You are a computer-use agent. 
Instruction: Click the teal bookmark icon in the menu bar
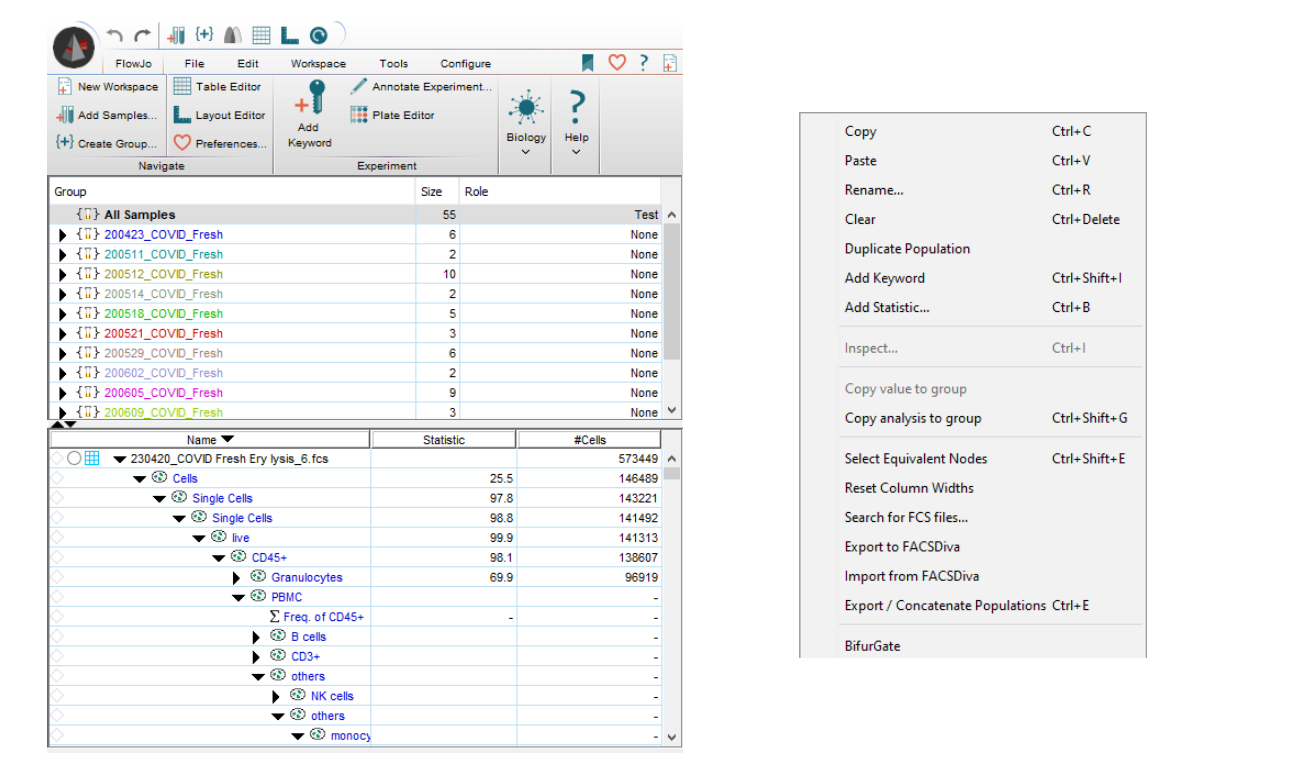pos(588,63)
